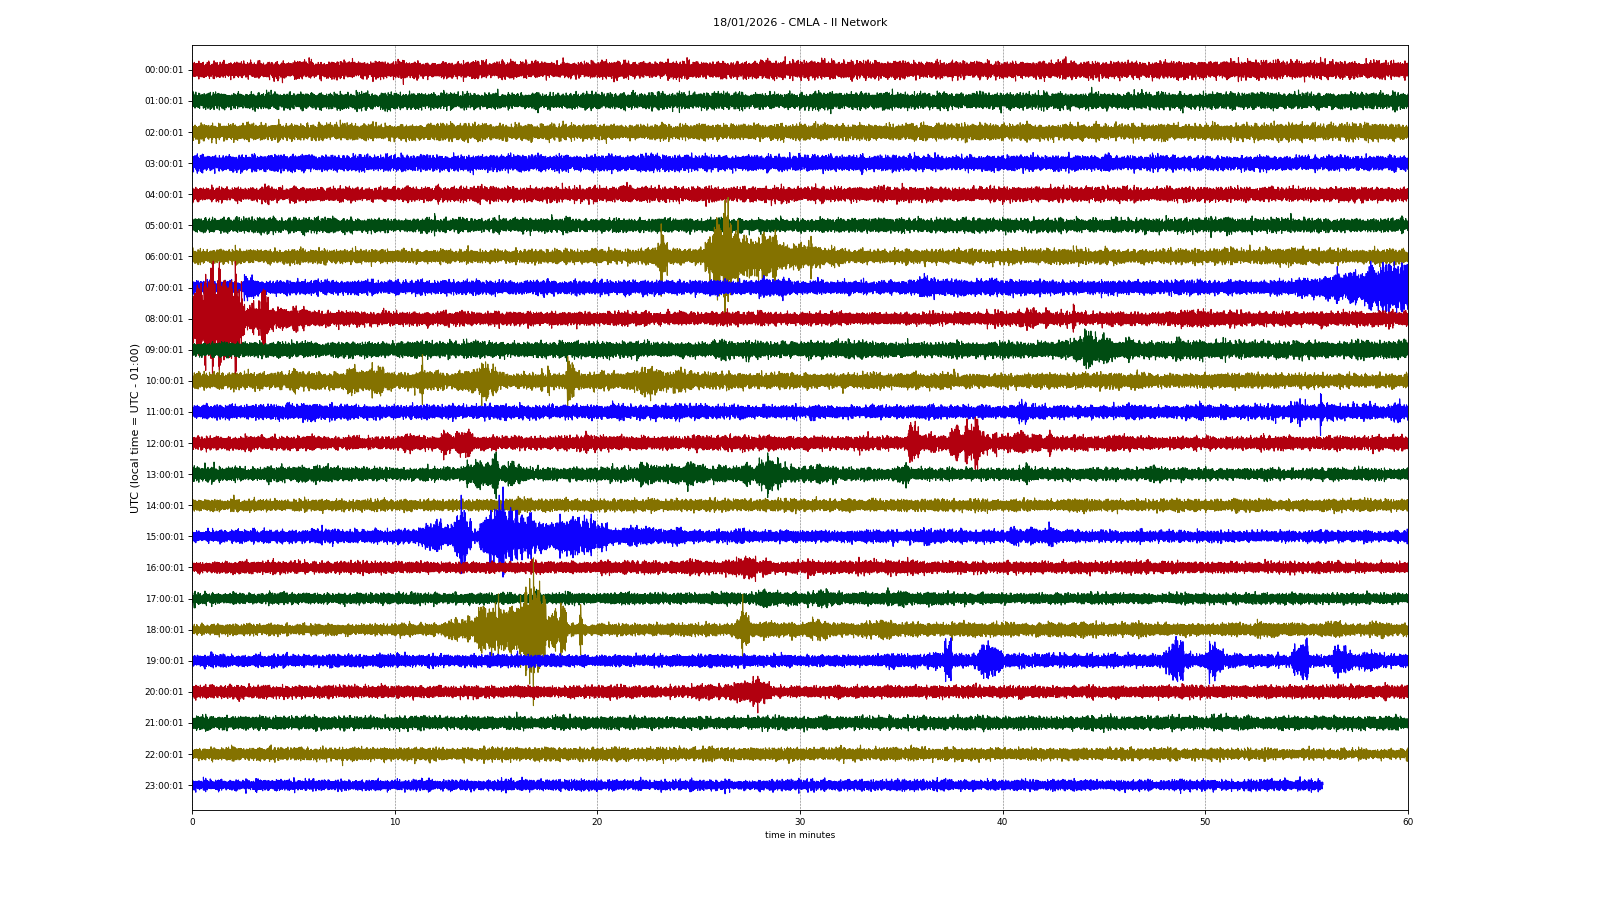The height and width of the screenshot is (900, 1600).
Task: Select the 18:00:01 row time label
Action: (164, 630)
